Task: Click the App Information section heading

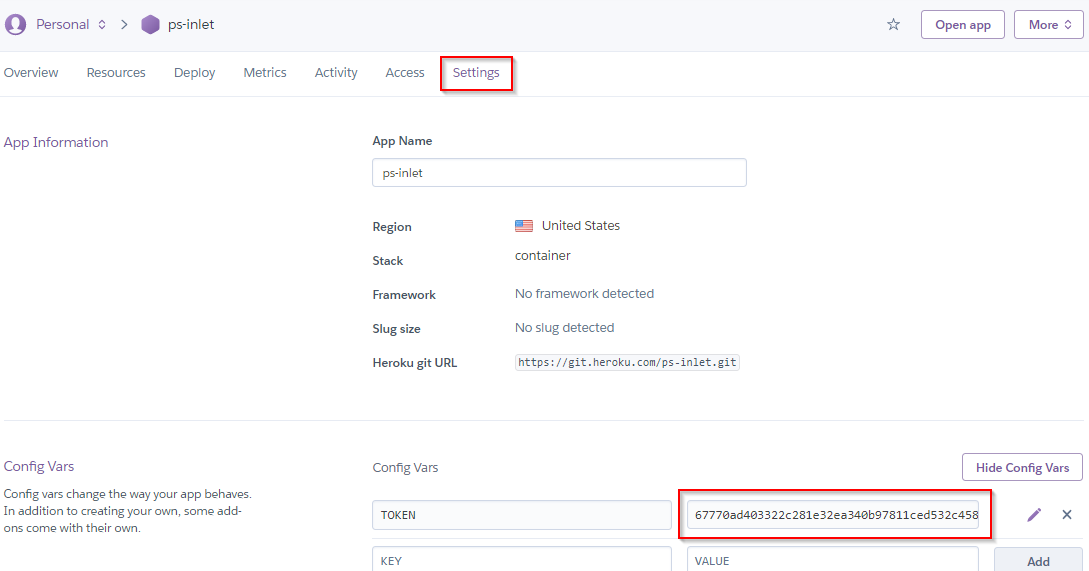Action: tap(56, 142)
